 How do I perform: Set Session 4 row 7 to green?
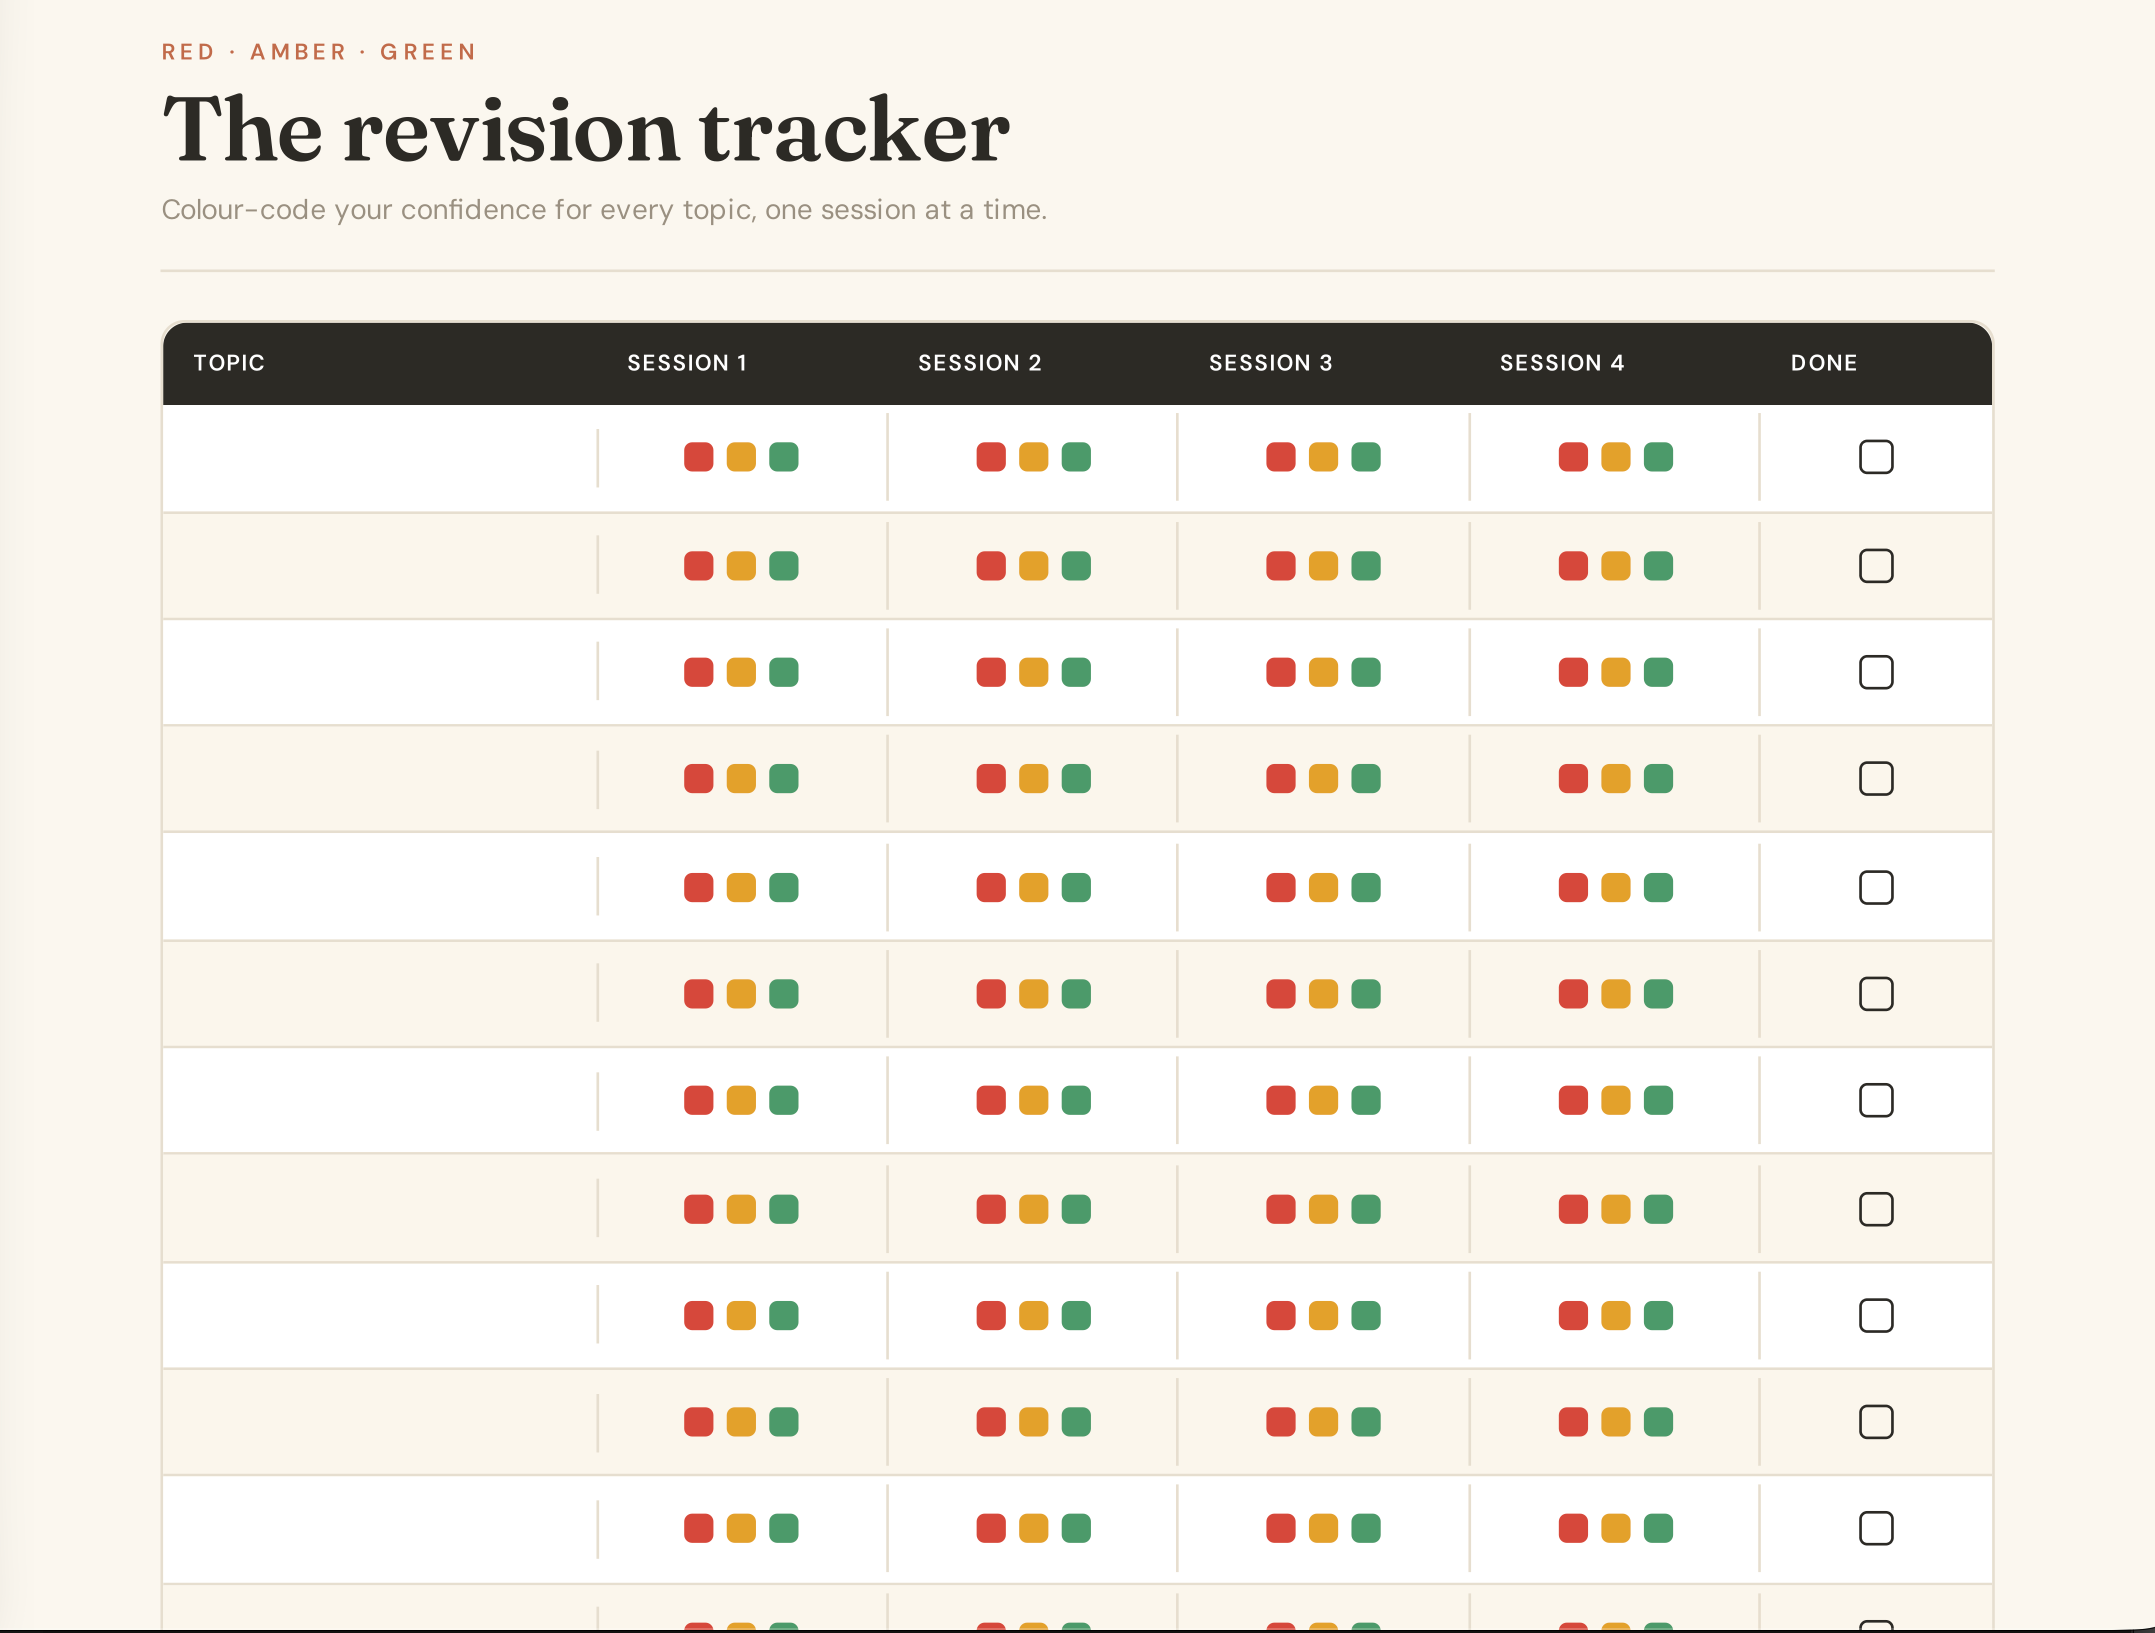click(1658, 1100)
